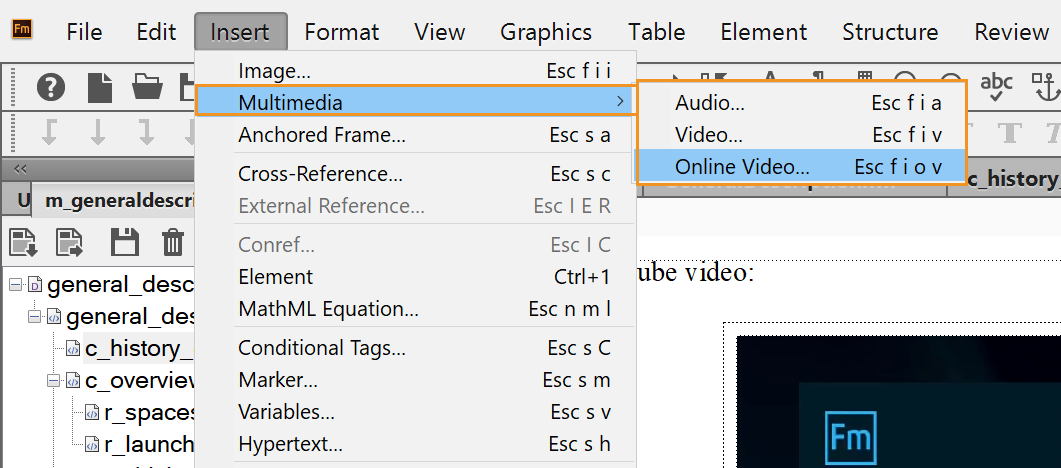Select Cross-Reference from Insert menu
1061x468 pixels.
[320, 174]
